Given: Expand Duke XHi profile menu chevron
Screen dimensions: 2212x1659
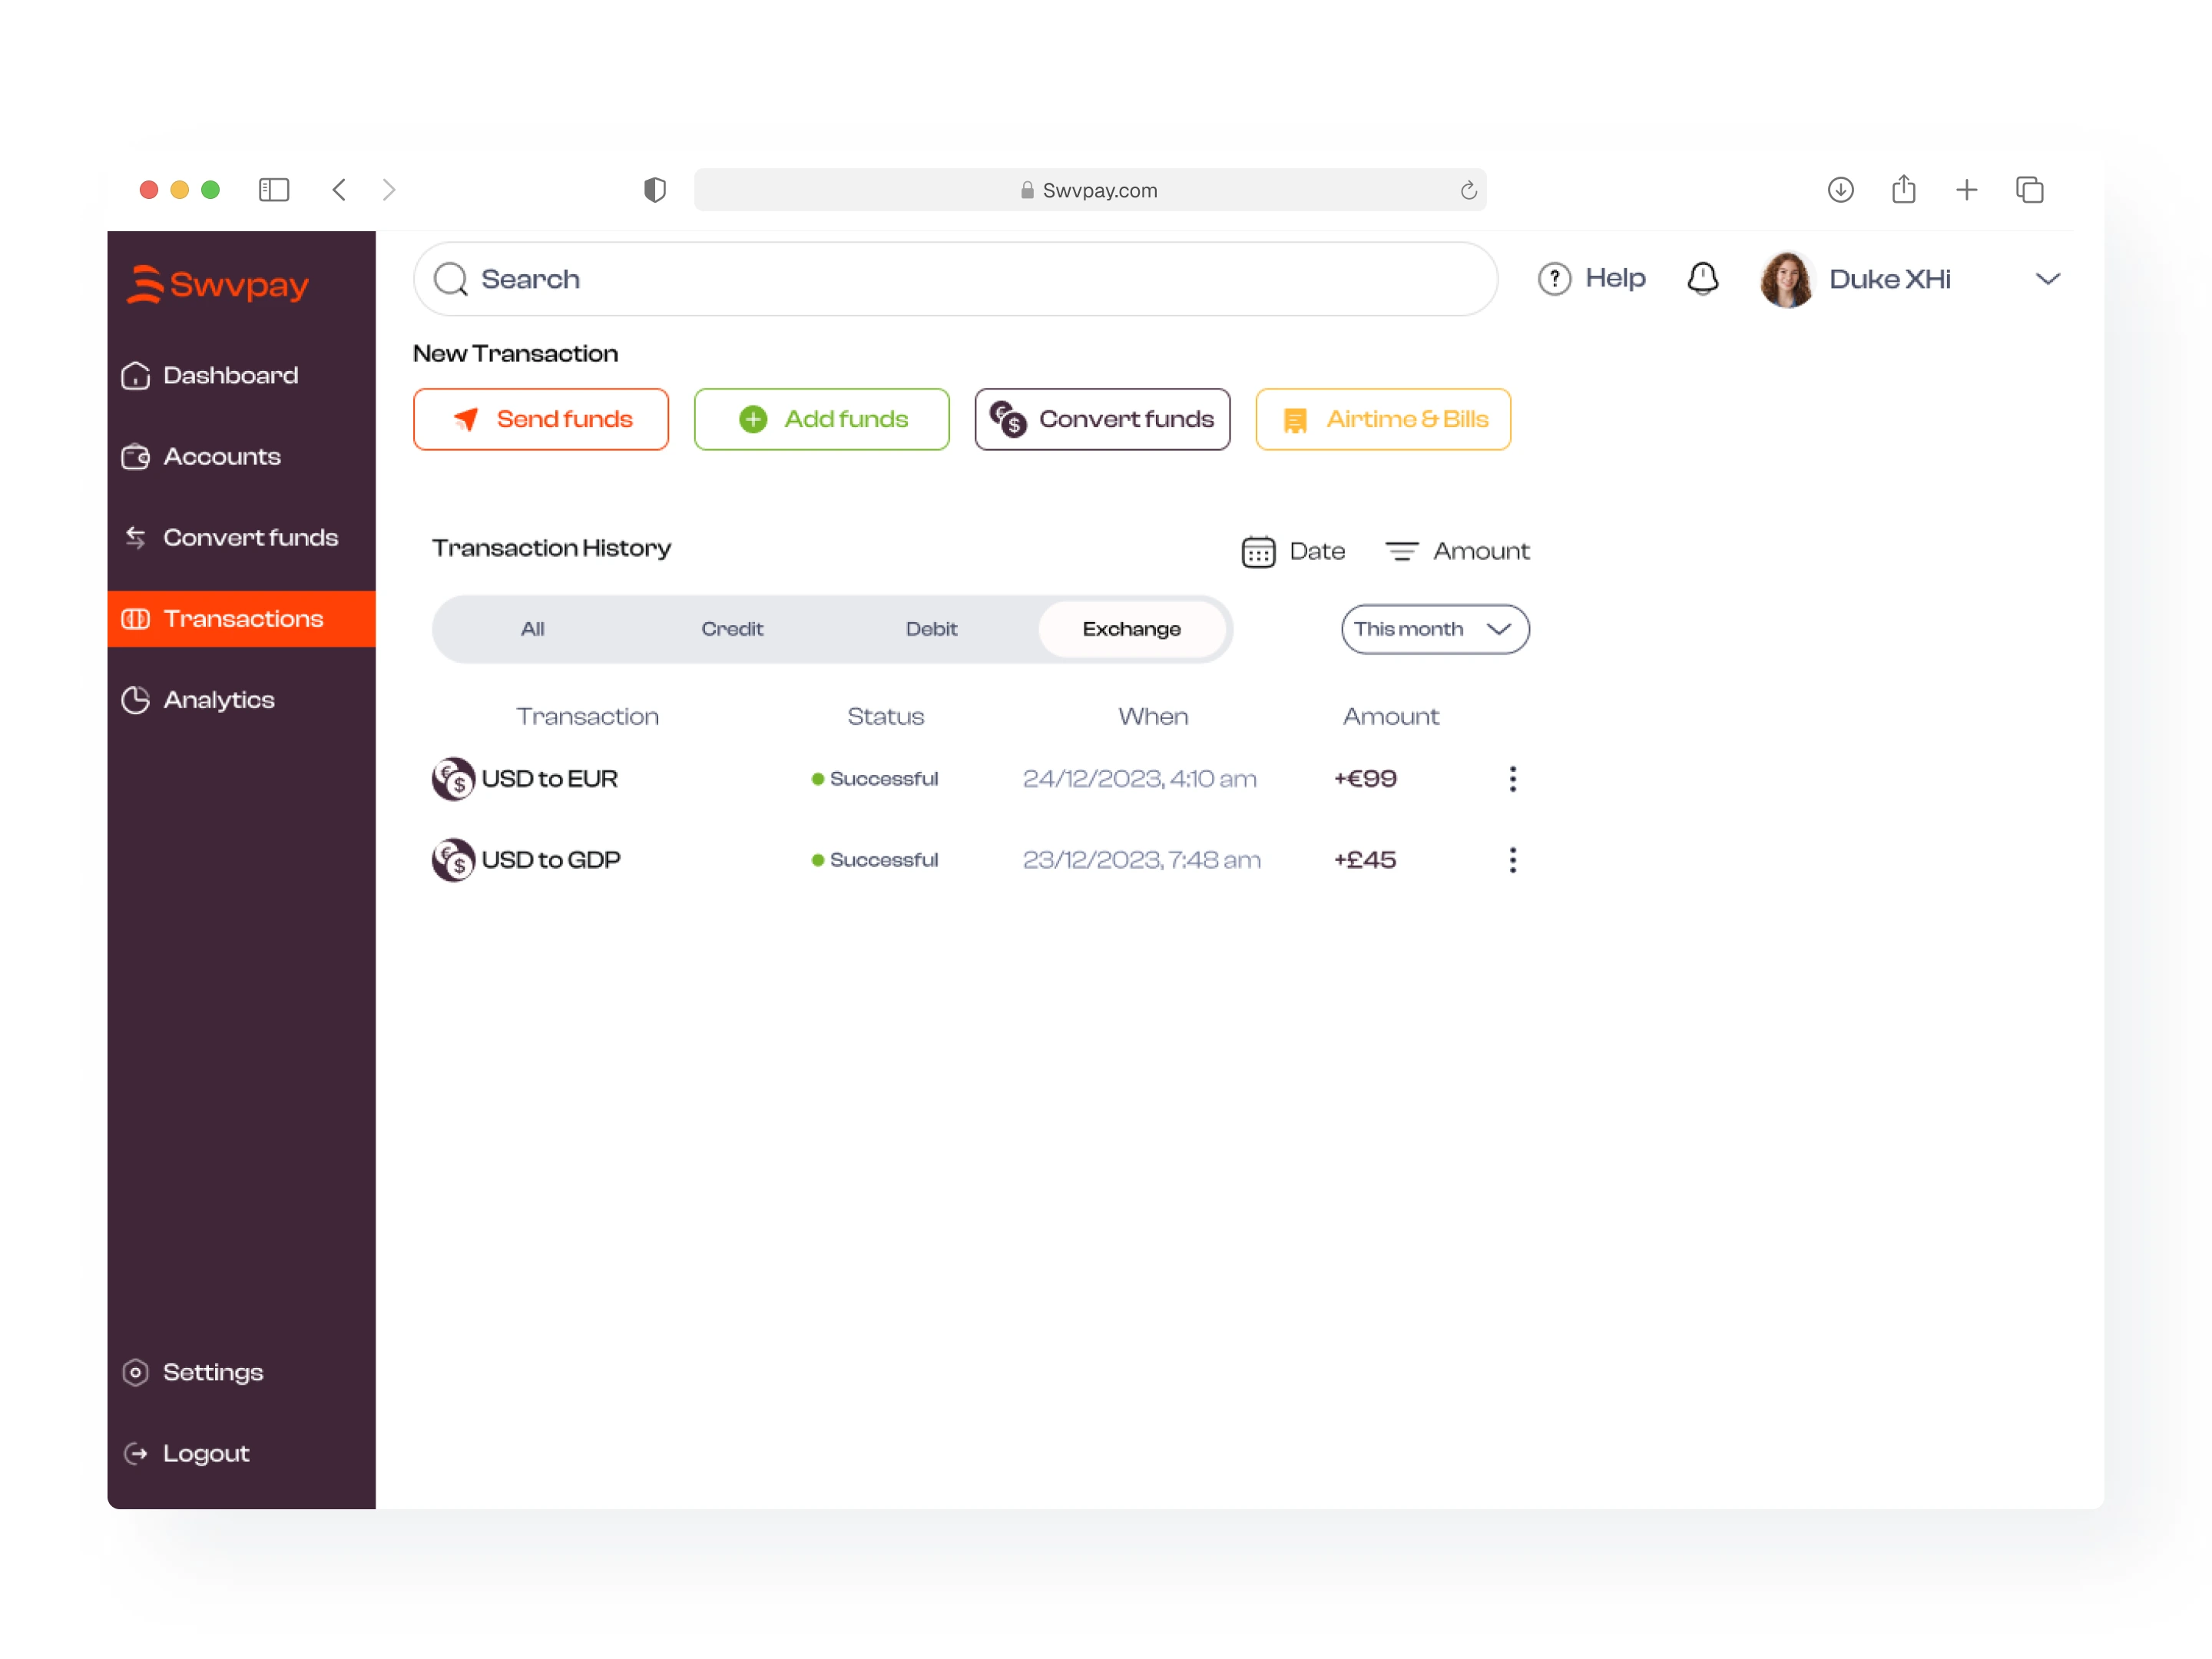Looking at the screenshot, I should coord(2047,279).
